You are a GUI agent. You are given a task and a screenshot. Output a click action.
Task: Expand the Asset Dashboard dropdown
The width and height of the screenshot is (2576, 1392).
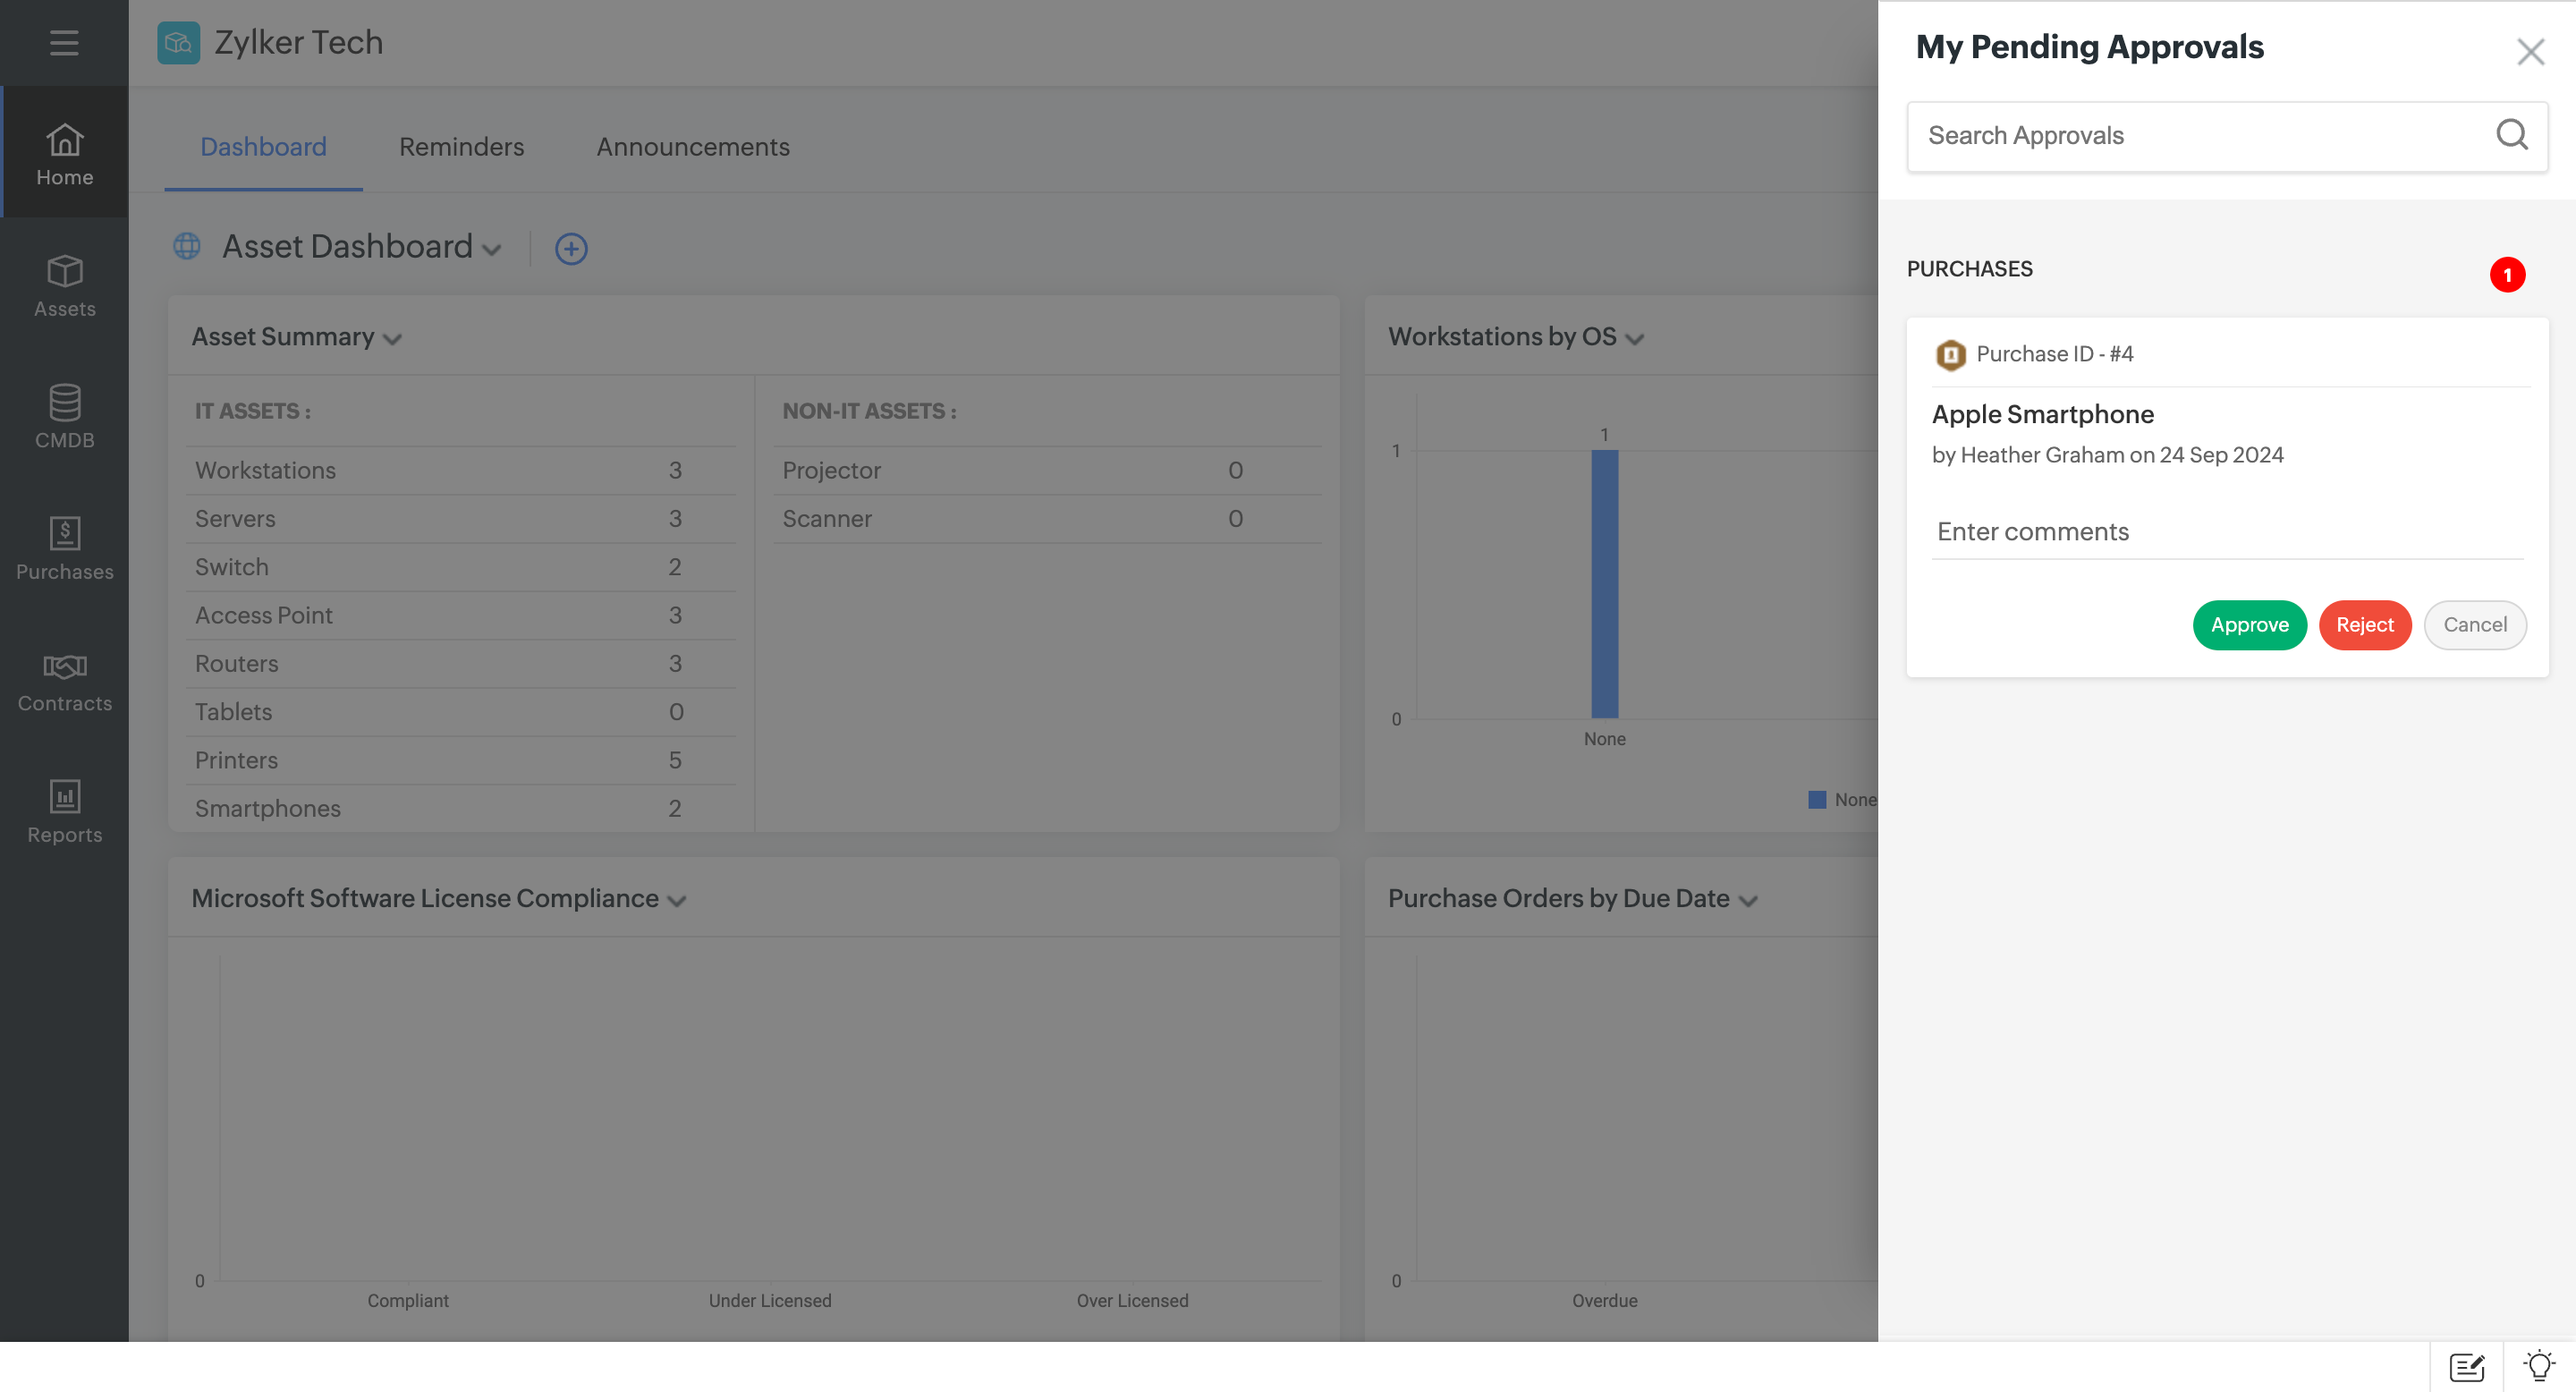pyautogui.click(x=491, y=249)
